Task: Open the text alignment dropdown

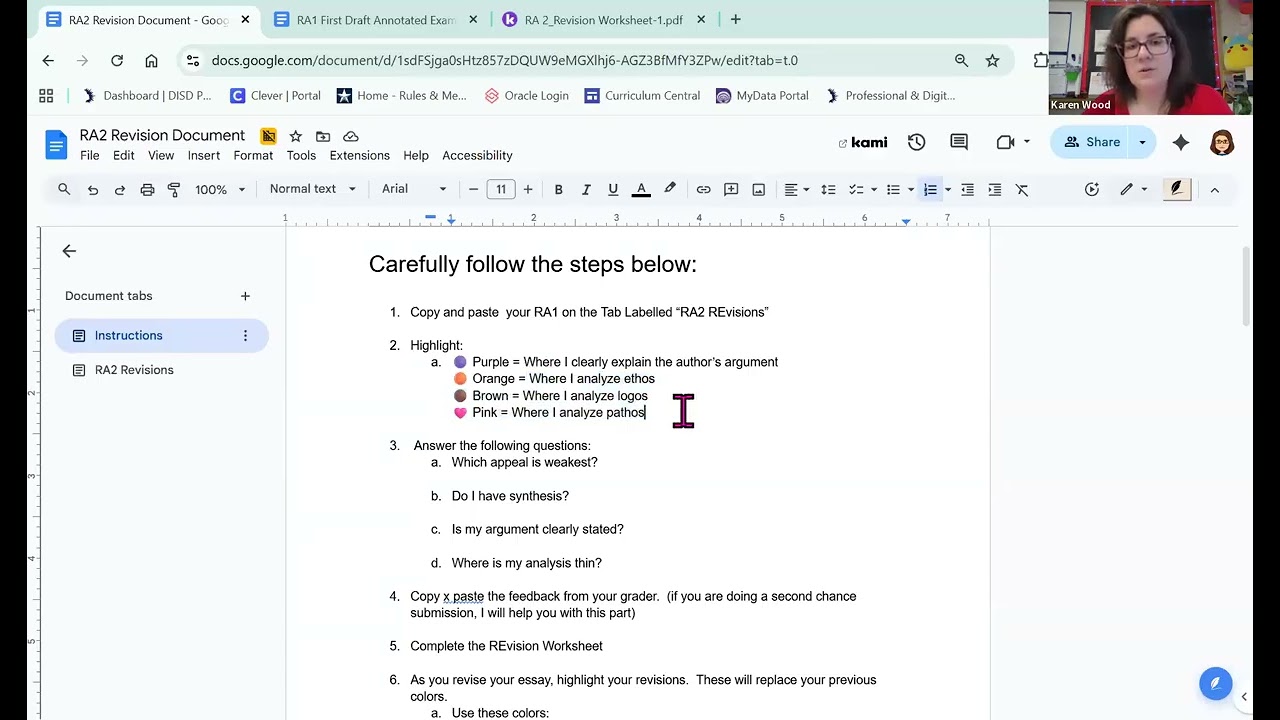Action: click(x=797, y=189)
